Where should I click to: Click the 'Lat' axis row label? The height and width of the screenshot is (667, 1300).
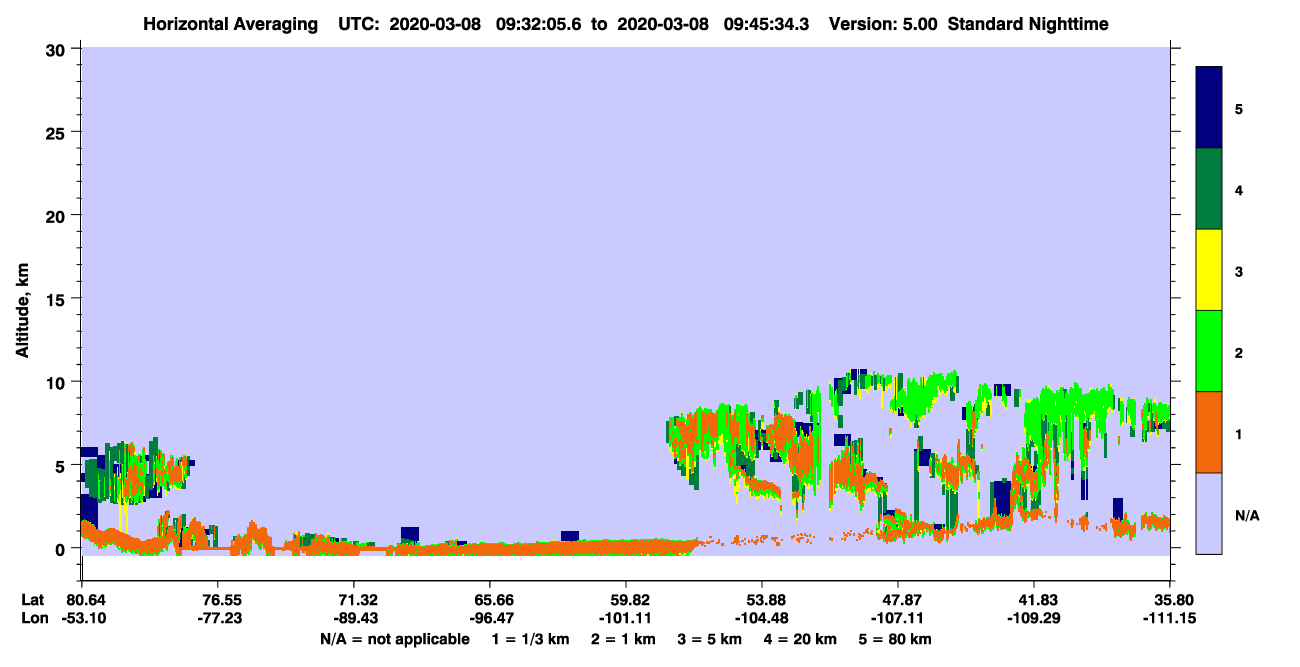pos(32,600)
